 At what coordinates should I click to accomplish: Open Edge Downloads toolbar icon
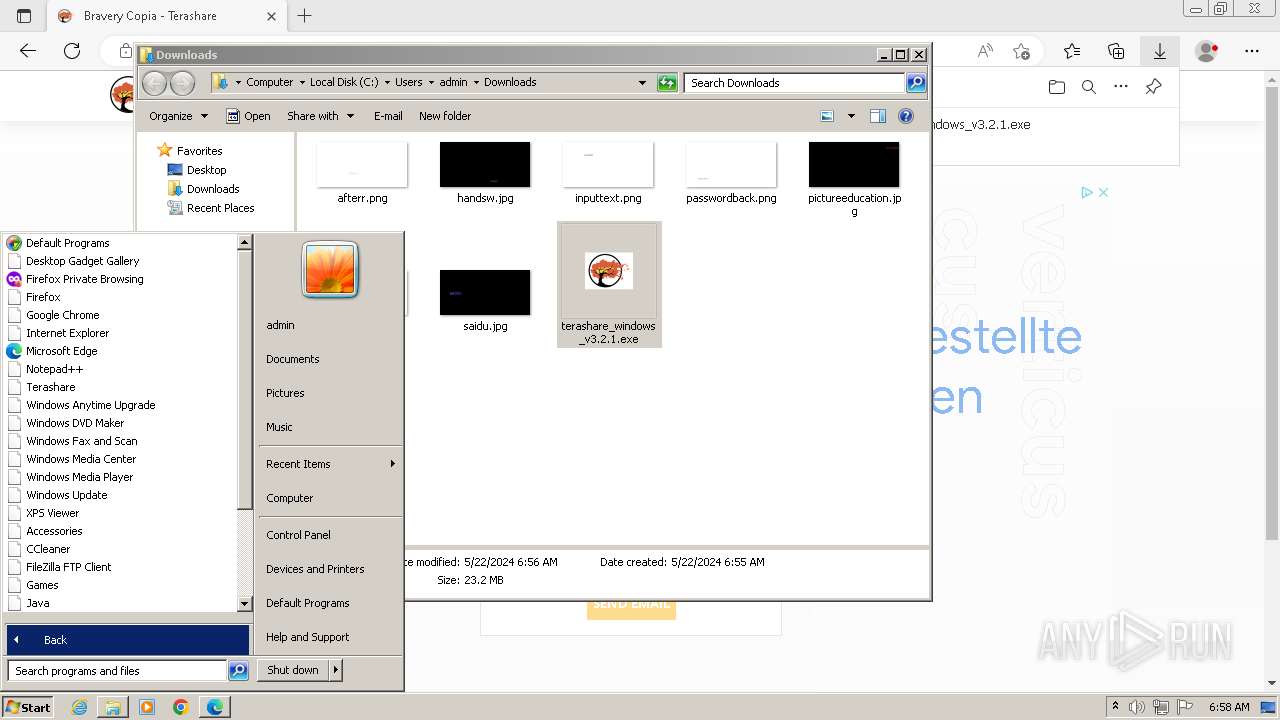click(1159, 51)
